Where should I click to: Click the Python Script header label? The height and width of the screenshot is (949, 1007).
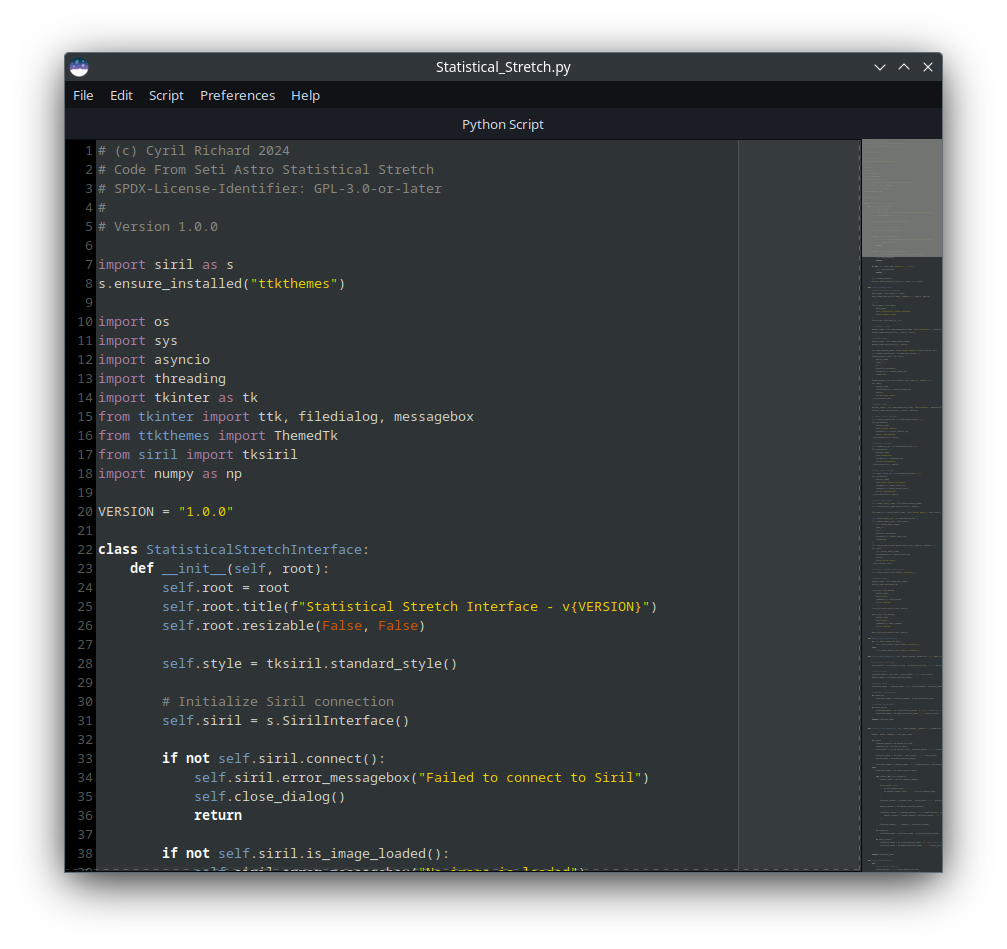click(503, 125)
